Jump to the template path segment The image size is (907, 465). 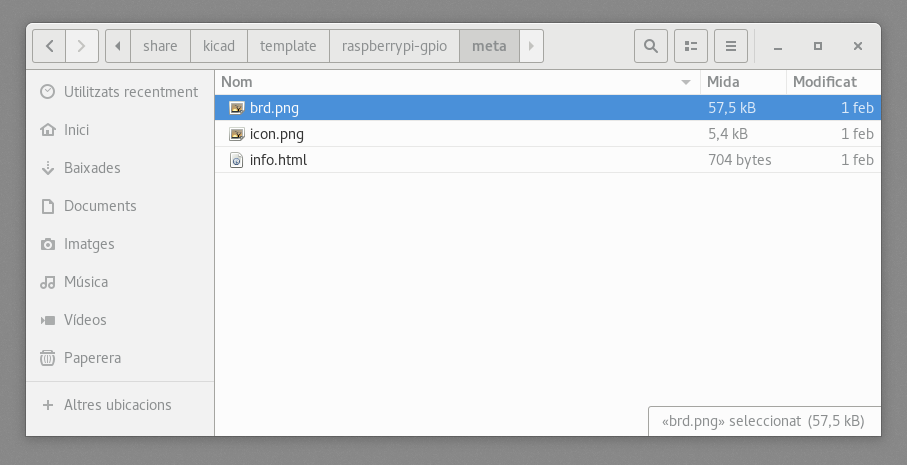click(x=288, y=46)
